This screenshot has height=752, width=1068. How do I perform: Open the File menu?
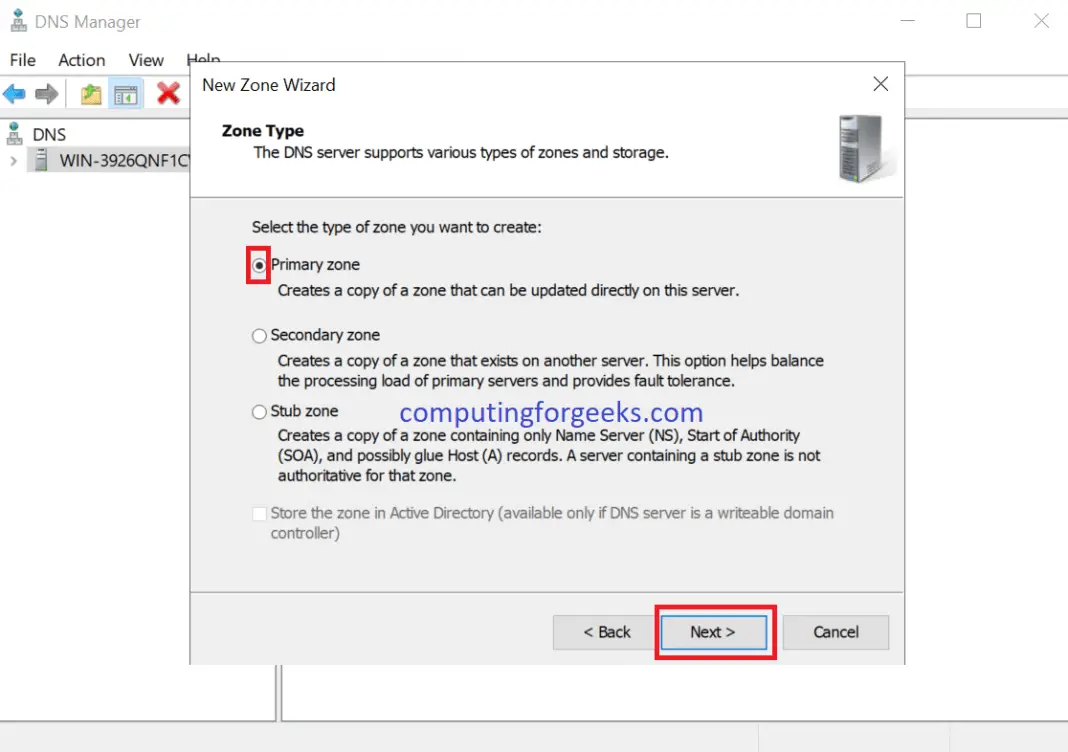(x=21, y=60)
